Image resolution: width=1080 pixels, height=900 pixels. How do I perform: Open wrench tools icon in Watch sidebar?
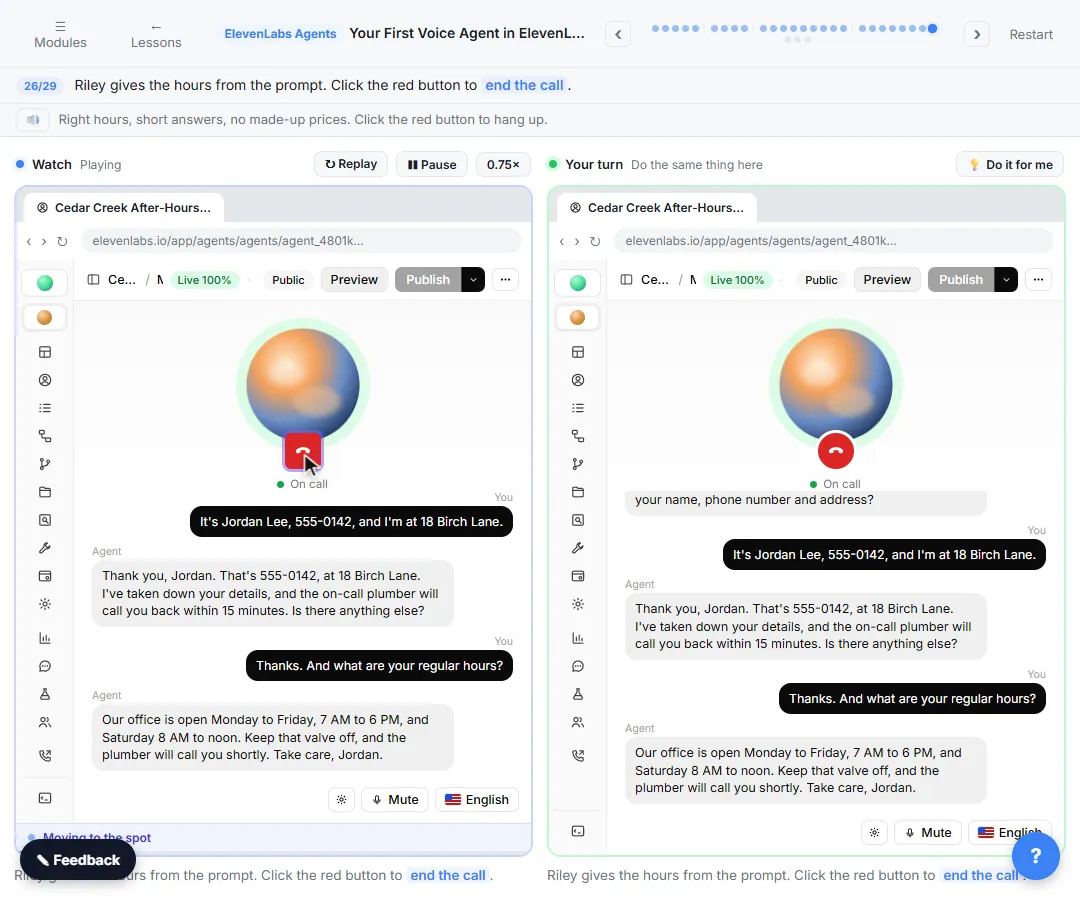[x=45, y=548]
